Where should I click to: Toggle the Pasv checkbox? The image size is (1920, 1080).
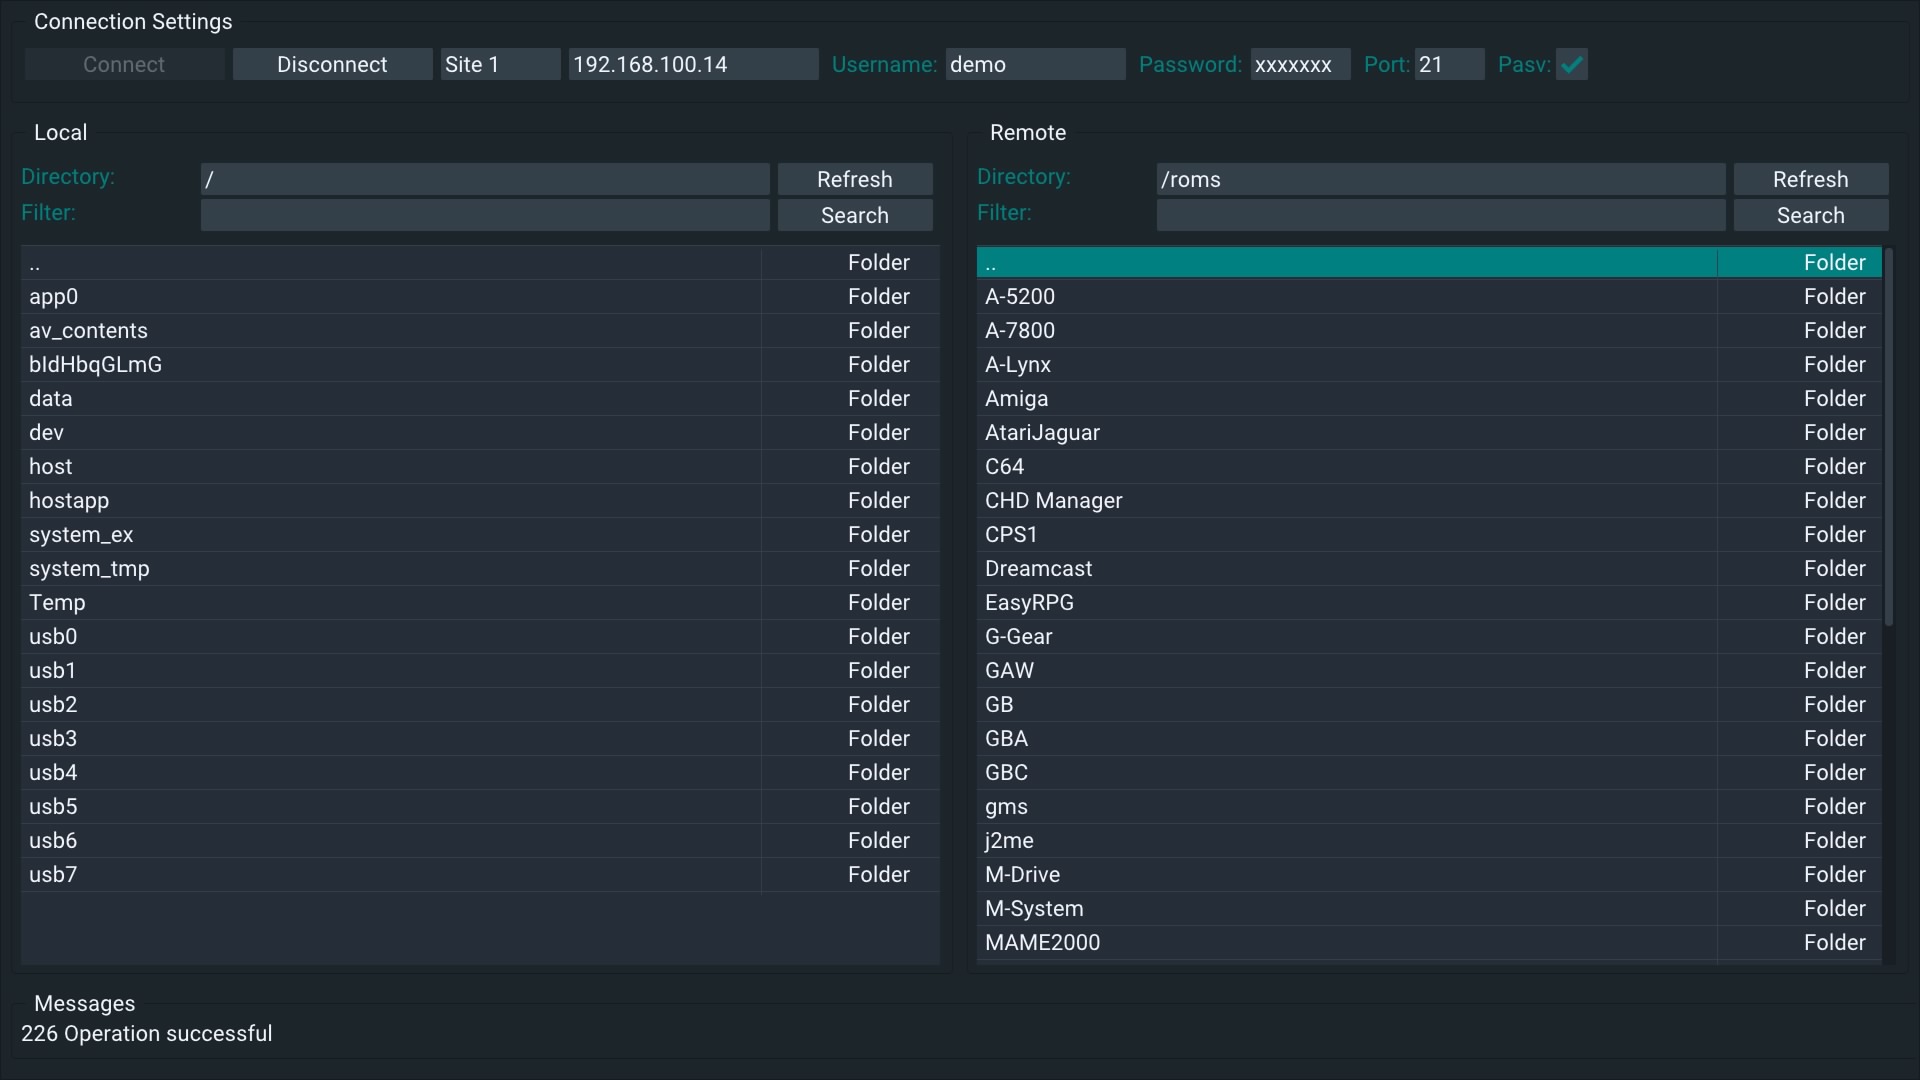tap(1571, 65)
